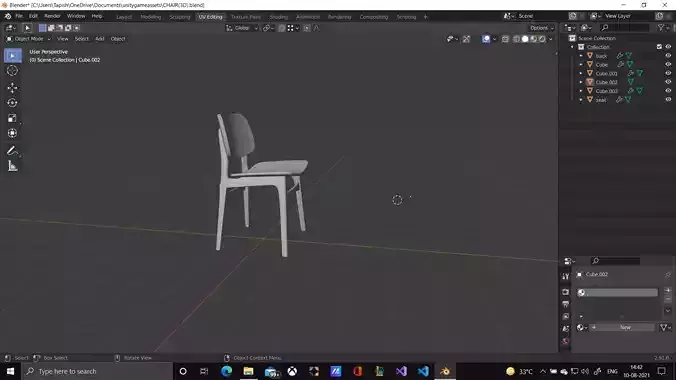This screenshot has width=676, height=380.
Task: Open the View Layer properties tab
Action: coord(566,317)
